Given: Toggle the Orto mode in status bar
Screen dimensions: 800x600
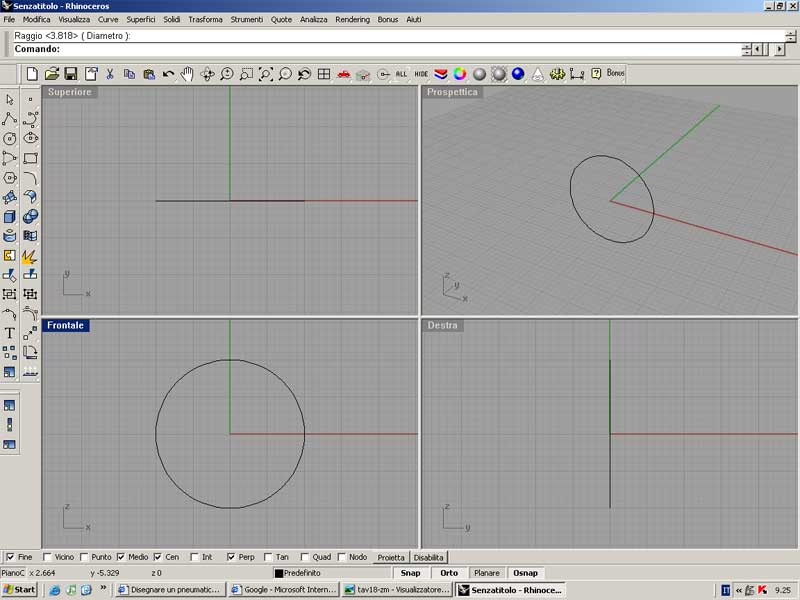Looking at the screenshot, I should (449, 573).
